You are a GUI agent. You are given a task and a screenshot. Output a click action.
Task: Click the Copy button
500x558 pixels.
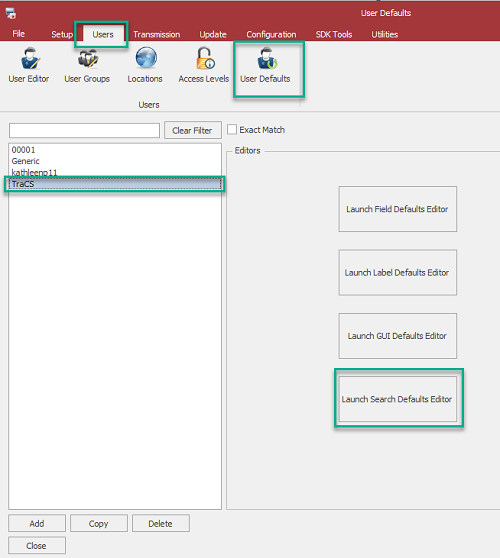[x=99, y=523]
